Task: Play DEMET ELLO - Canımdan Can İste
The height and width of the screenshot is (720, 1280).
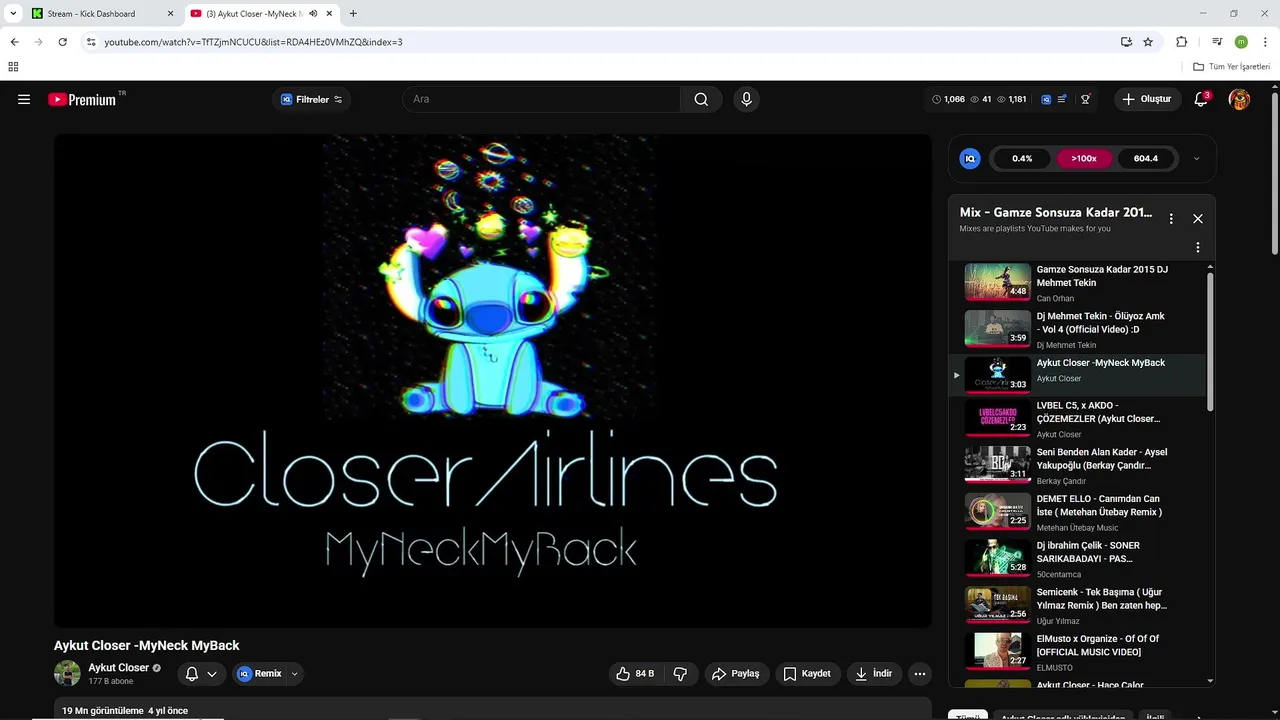Action: coord(1078,512)
